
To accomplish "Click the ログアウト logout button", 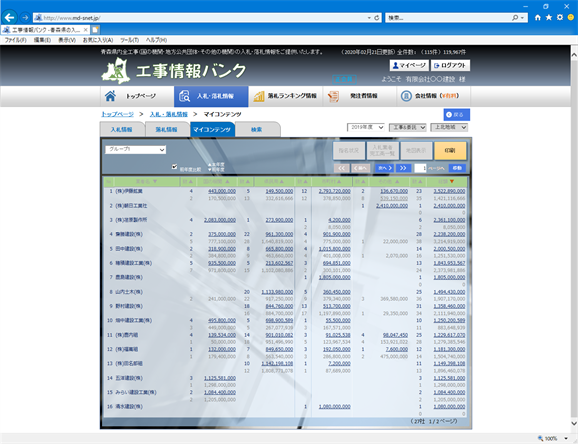I will point(450,65).
